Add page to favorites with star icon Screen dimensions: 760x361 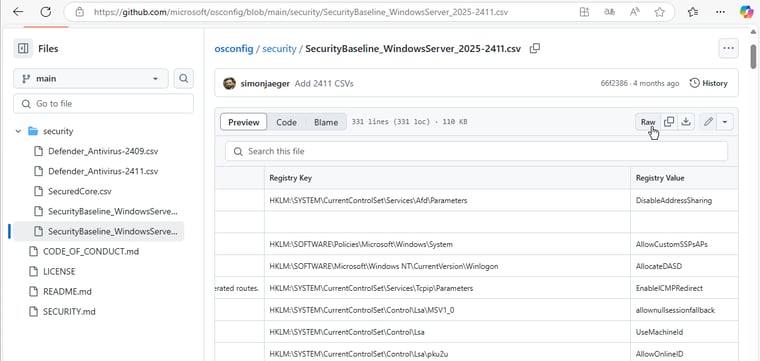click(x=659, y=12)
